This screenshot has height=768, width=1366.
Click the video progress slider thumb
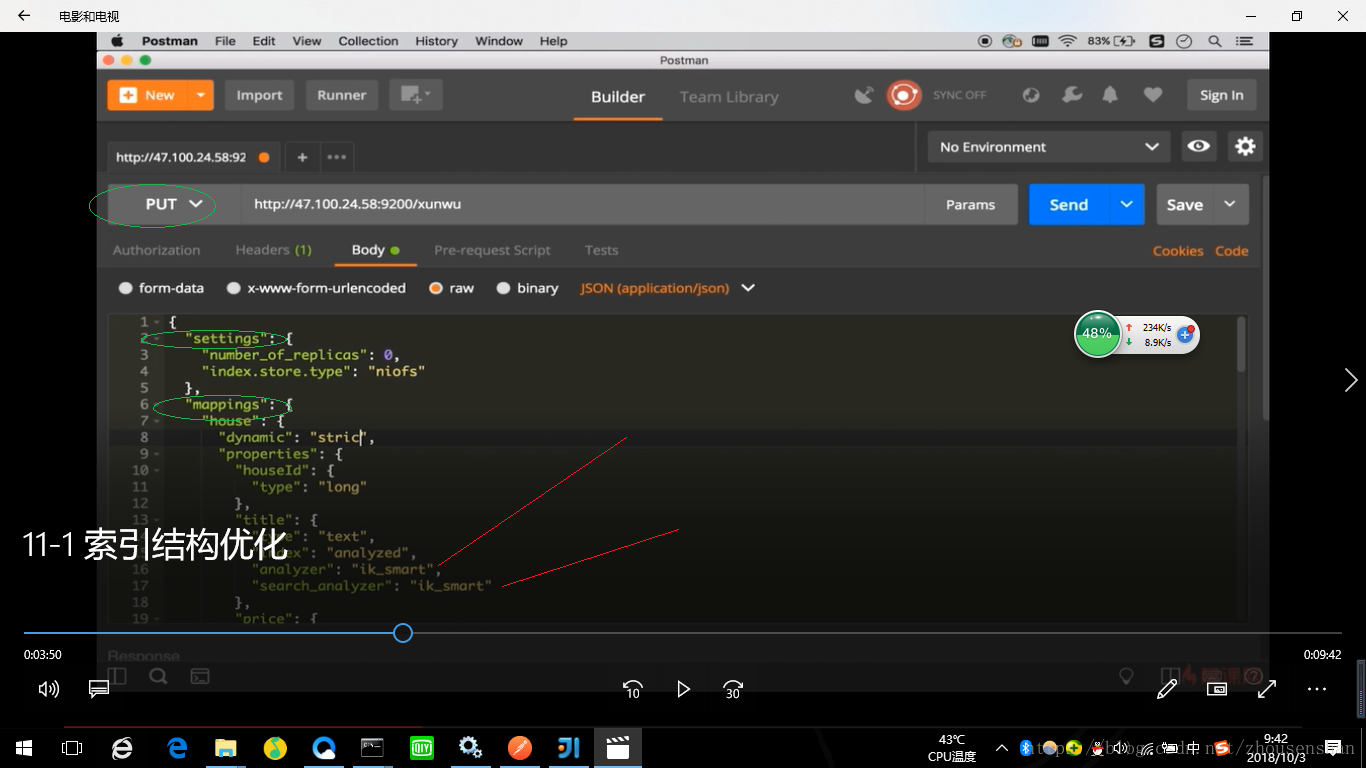[x=402, y=632]
